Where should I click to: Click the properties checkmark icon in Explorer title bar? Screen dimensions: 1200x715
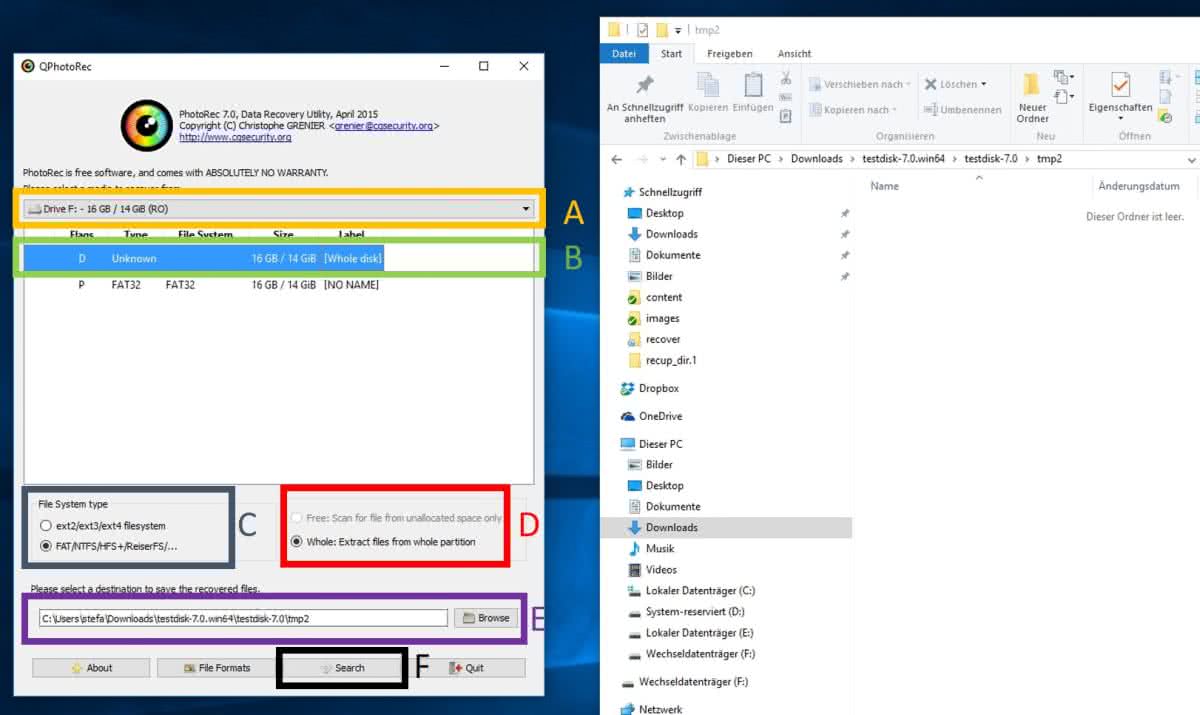tap(642, 30)
